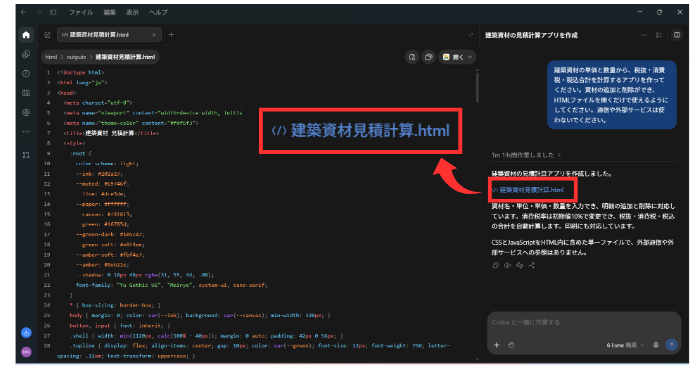Click the outputs breadcrumb segment
This screenshot has width=698, height=365.
[76, 57]
